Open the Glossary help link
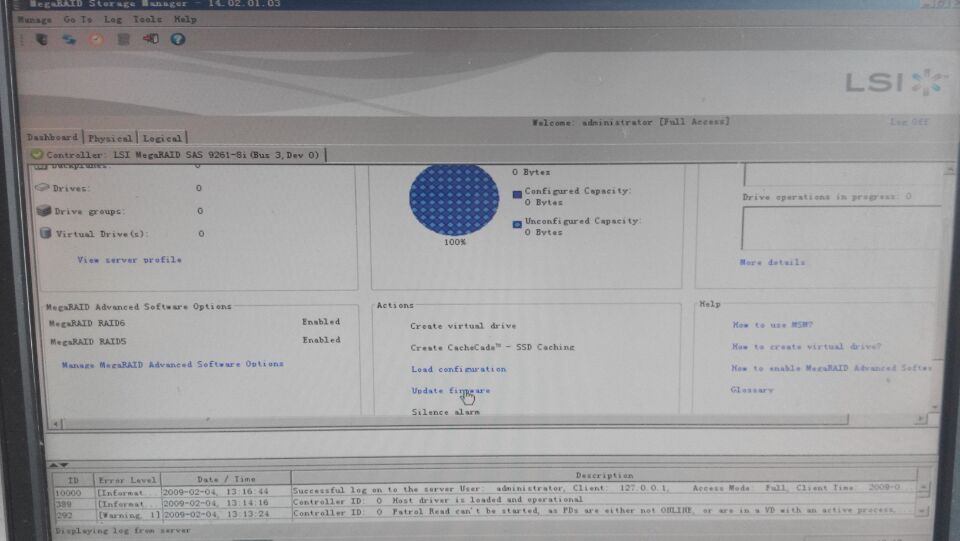The image size is (960, 541). tap(752, 389)
